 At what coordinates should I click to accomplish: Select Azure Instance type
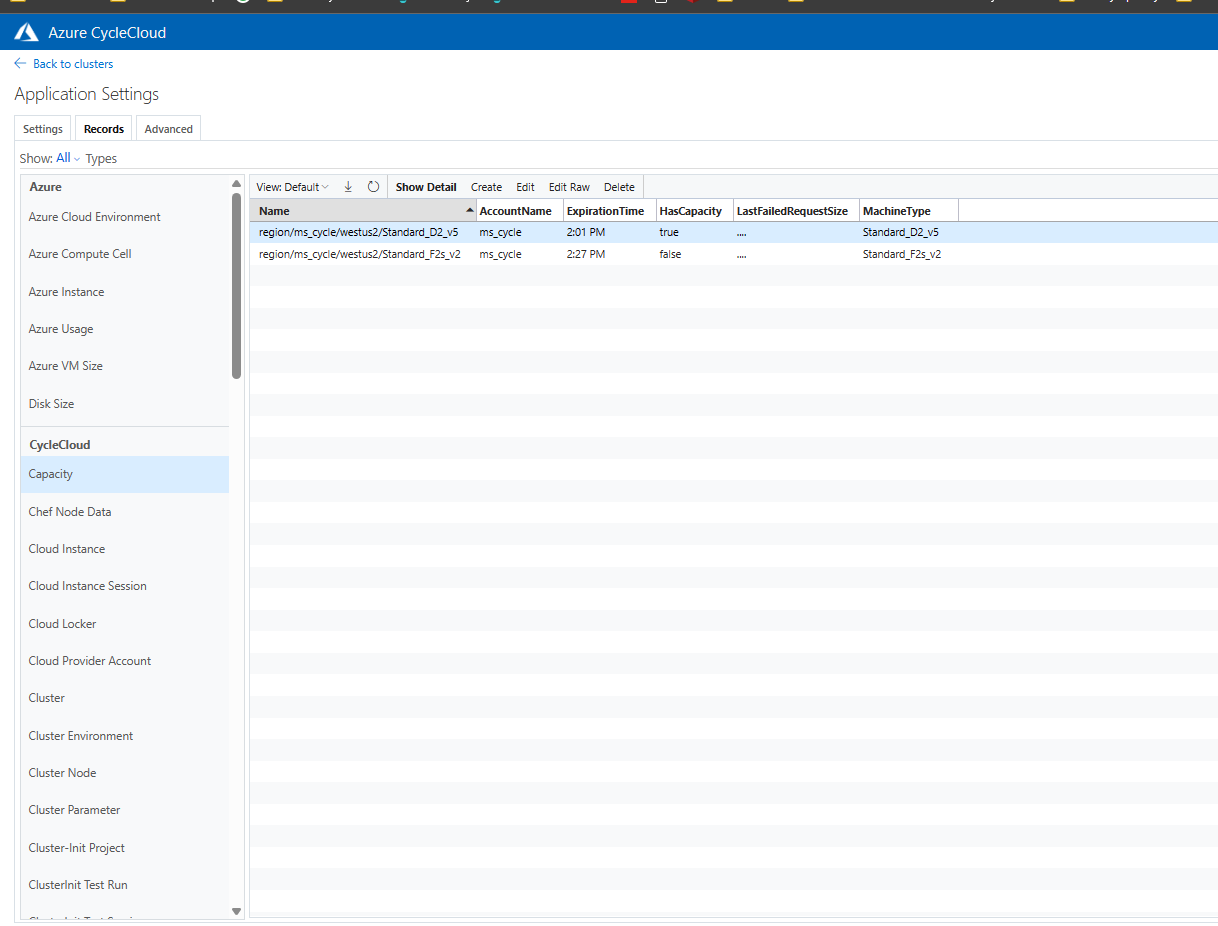[x=124, y=292]
